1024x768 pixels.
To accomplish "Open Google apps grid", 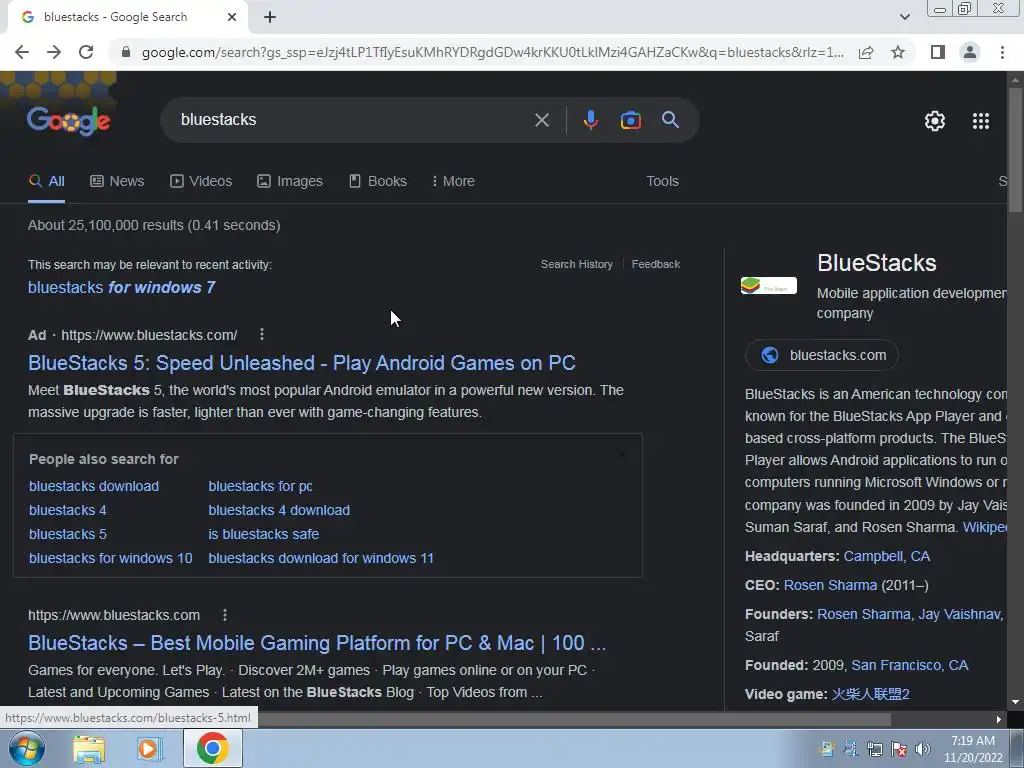I will pyautogui.click(x=980, y=121).
